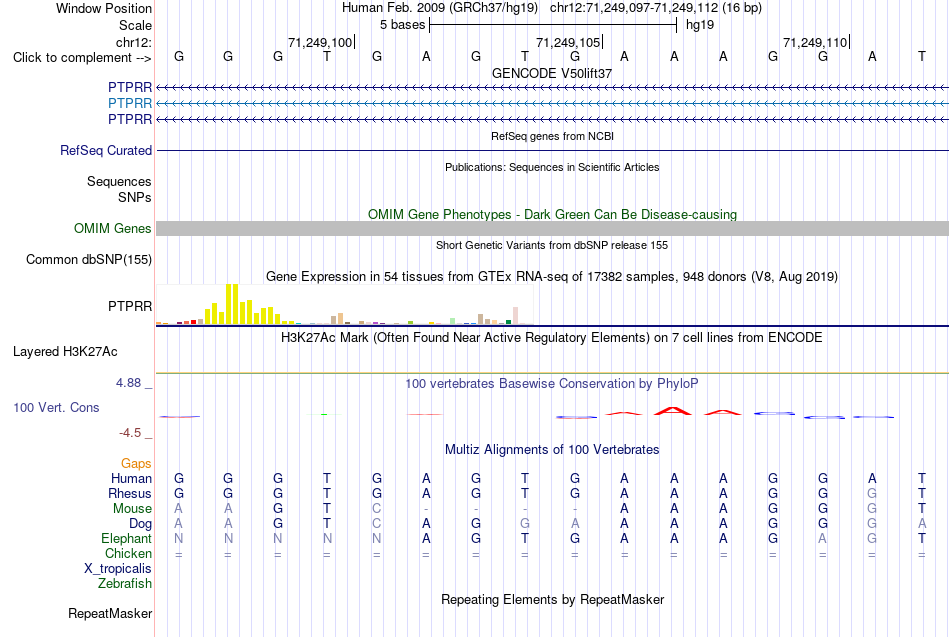
Task: Click the Layered H3K27Ac label
Action: pos(65,352)
